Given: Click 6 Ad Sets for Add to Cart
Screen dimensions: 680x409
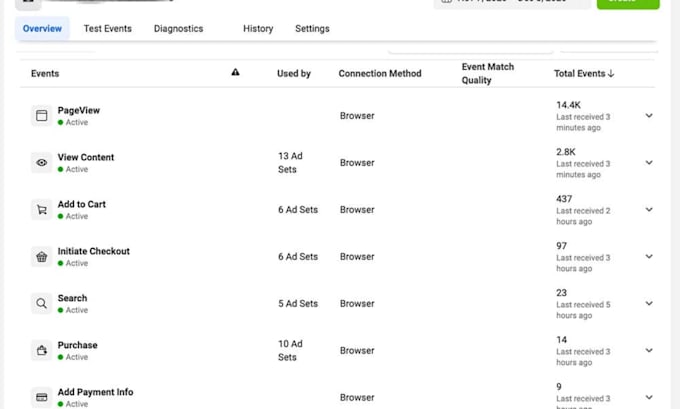Looking at the screenshot, I should 298,209.
